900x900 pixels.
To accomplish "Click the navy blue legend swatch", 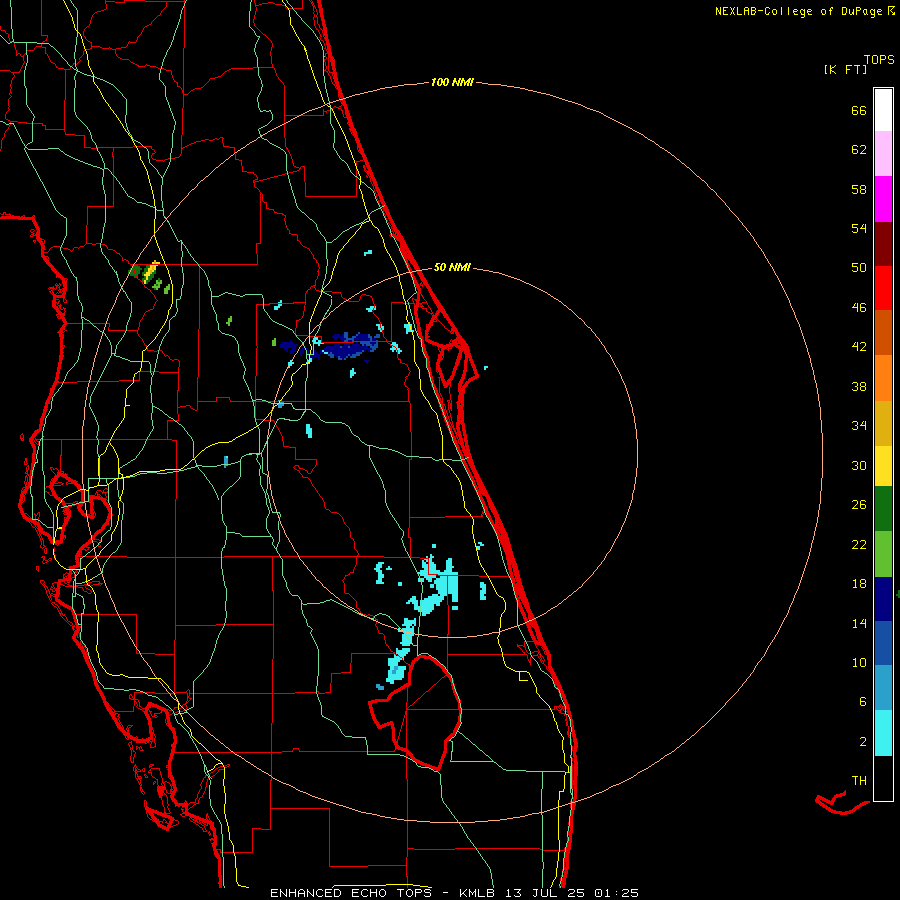I will pyautogui.click(x=883, y=599).
